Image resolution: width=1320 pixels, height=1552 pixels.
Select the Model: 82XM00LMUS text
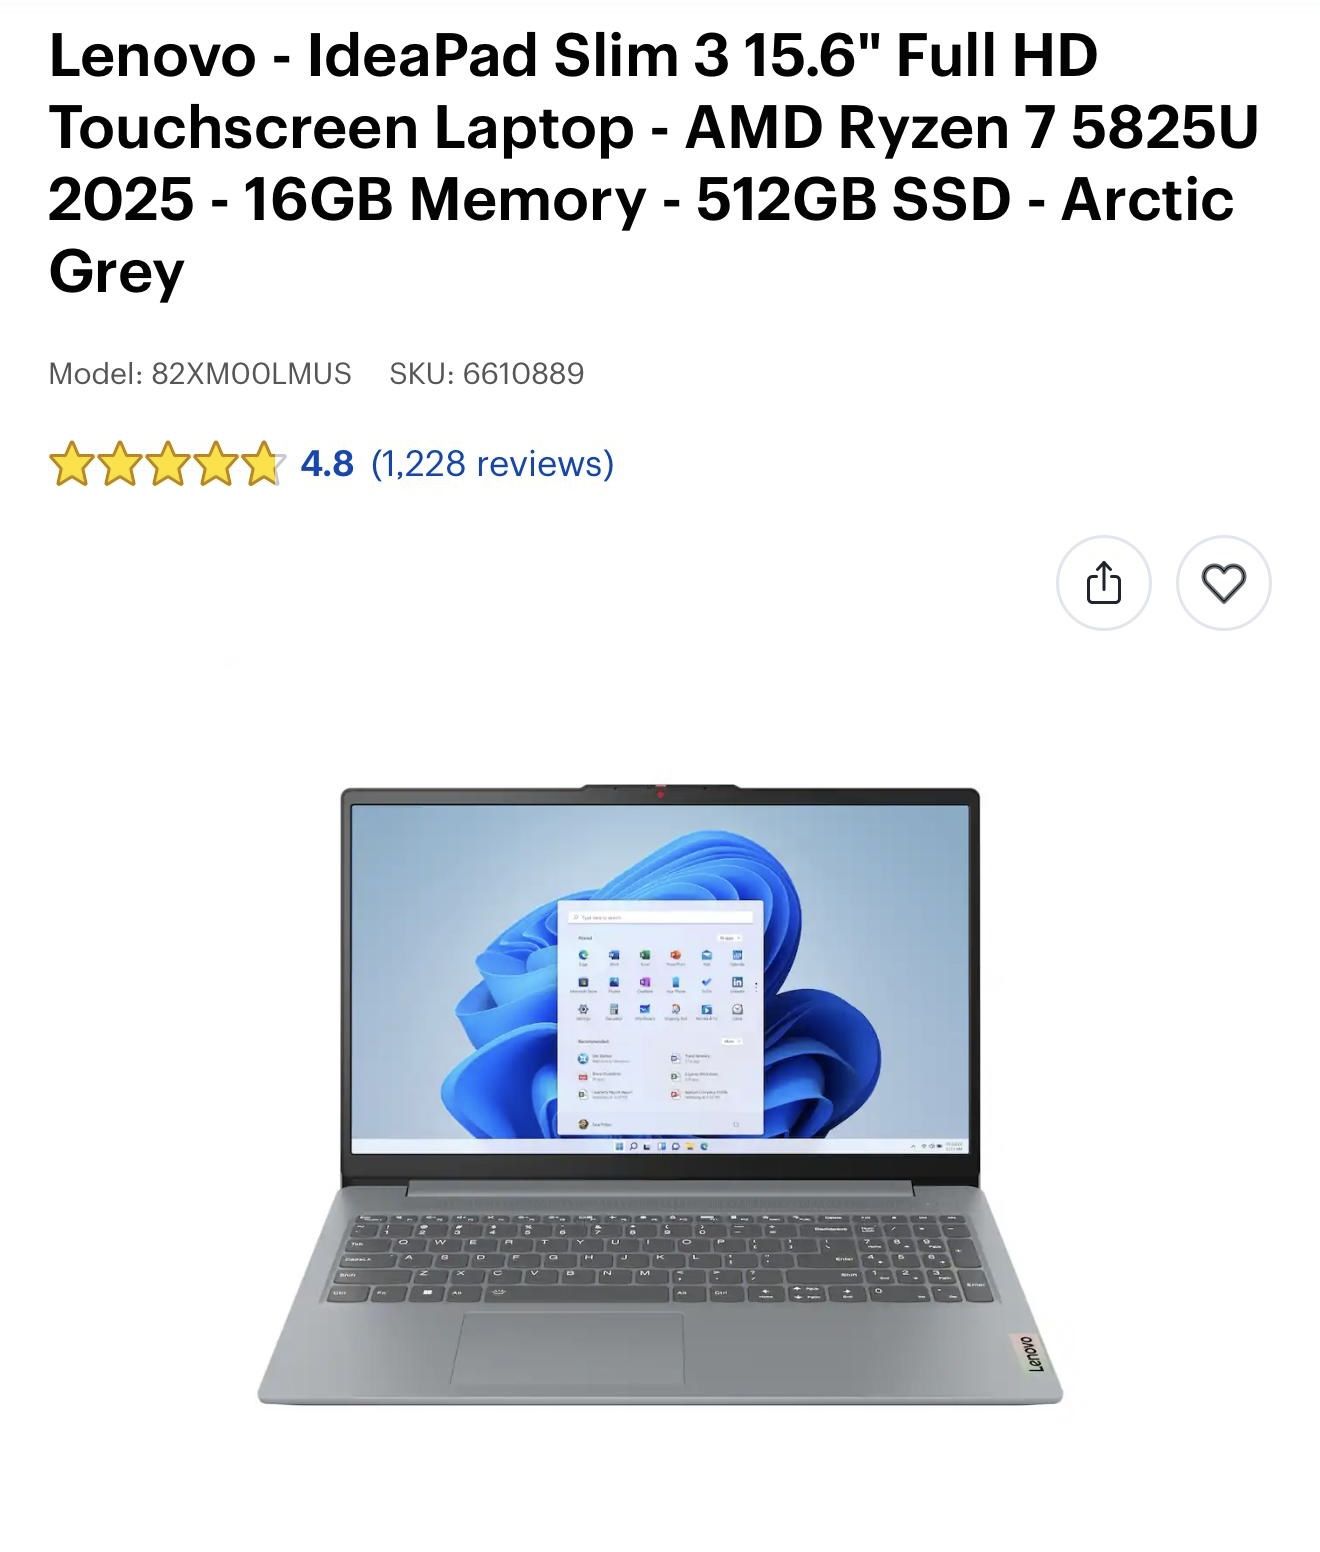[200, 374]
